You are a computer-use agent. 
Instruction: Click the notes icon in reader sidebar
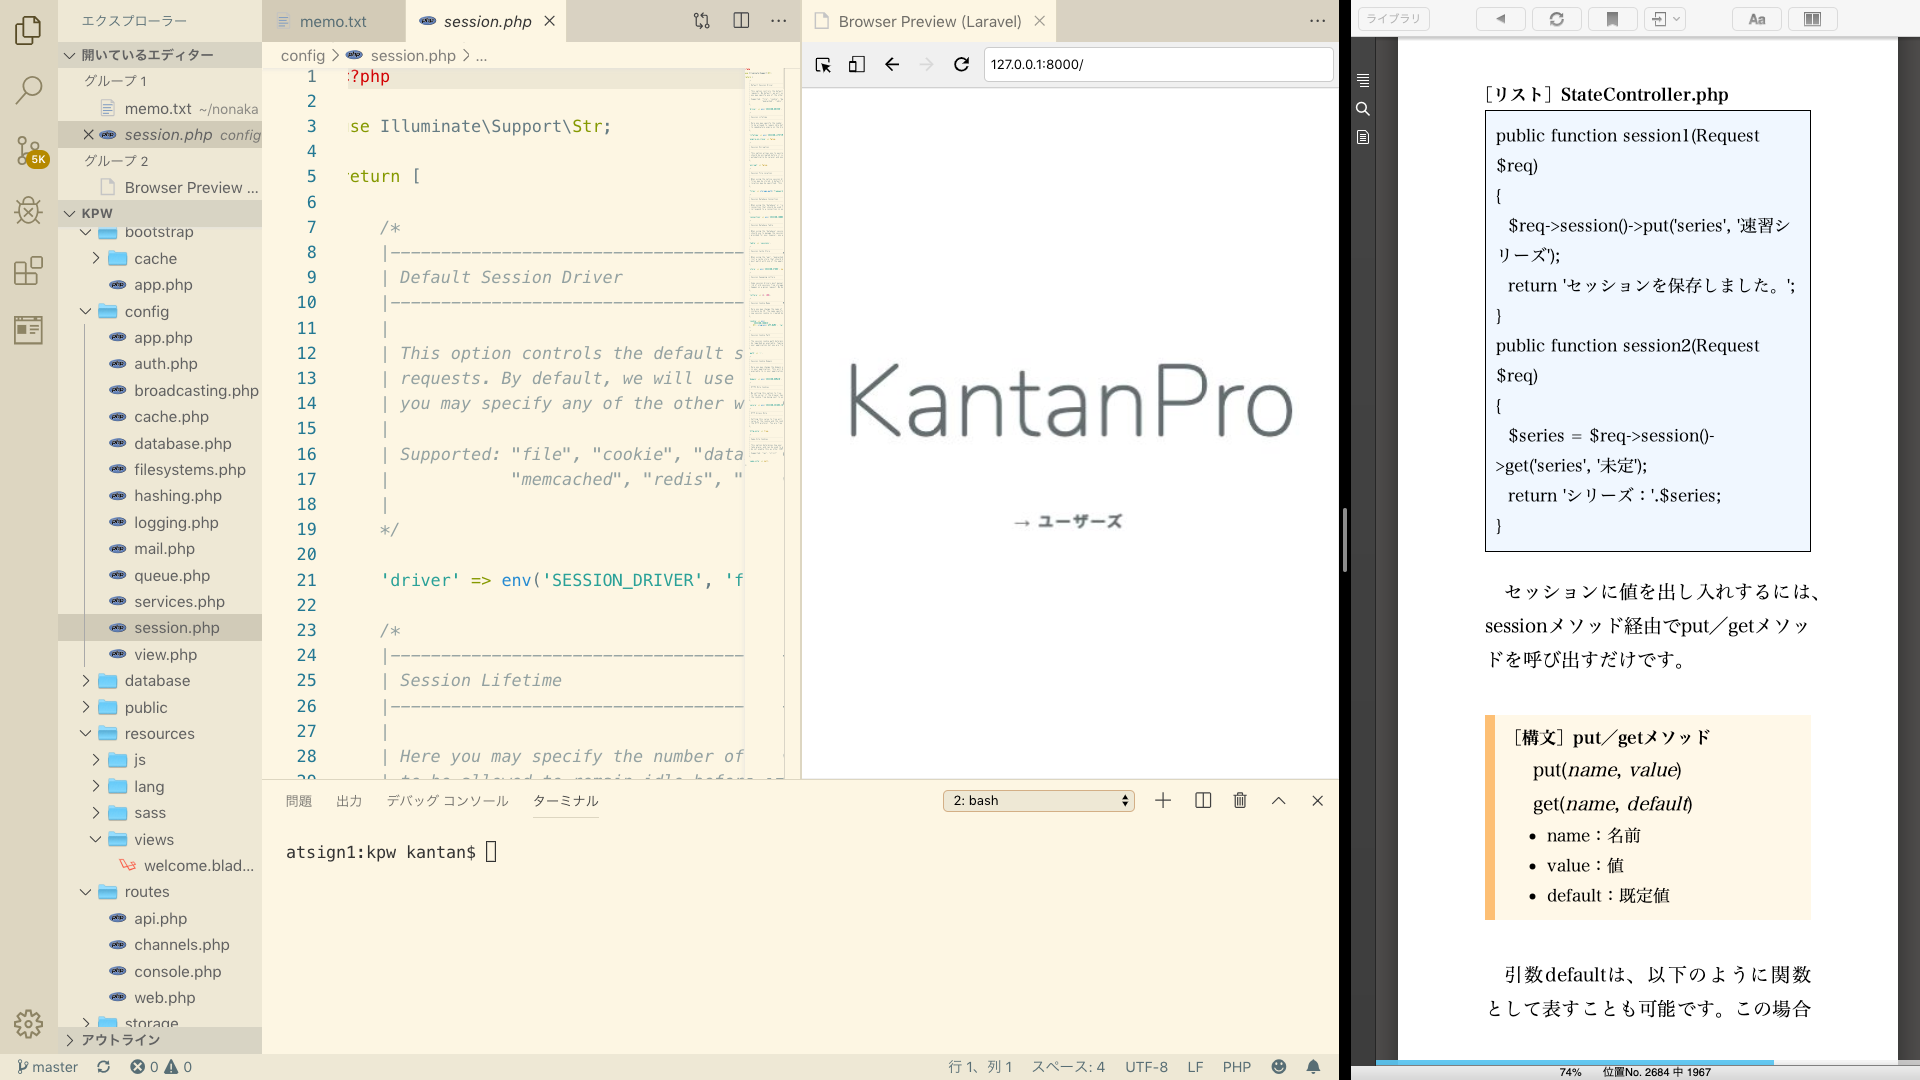(x=1363, y=137)
